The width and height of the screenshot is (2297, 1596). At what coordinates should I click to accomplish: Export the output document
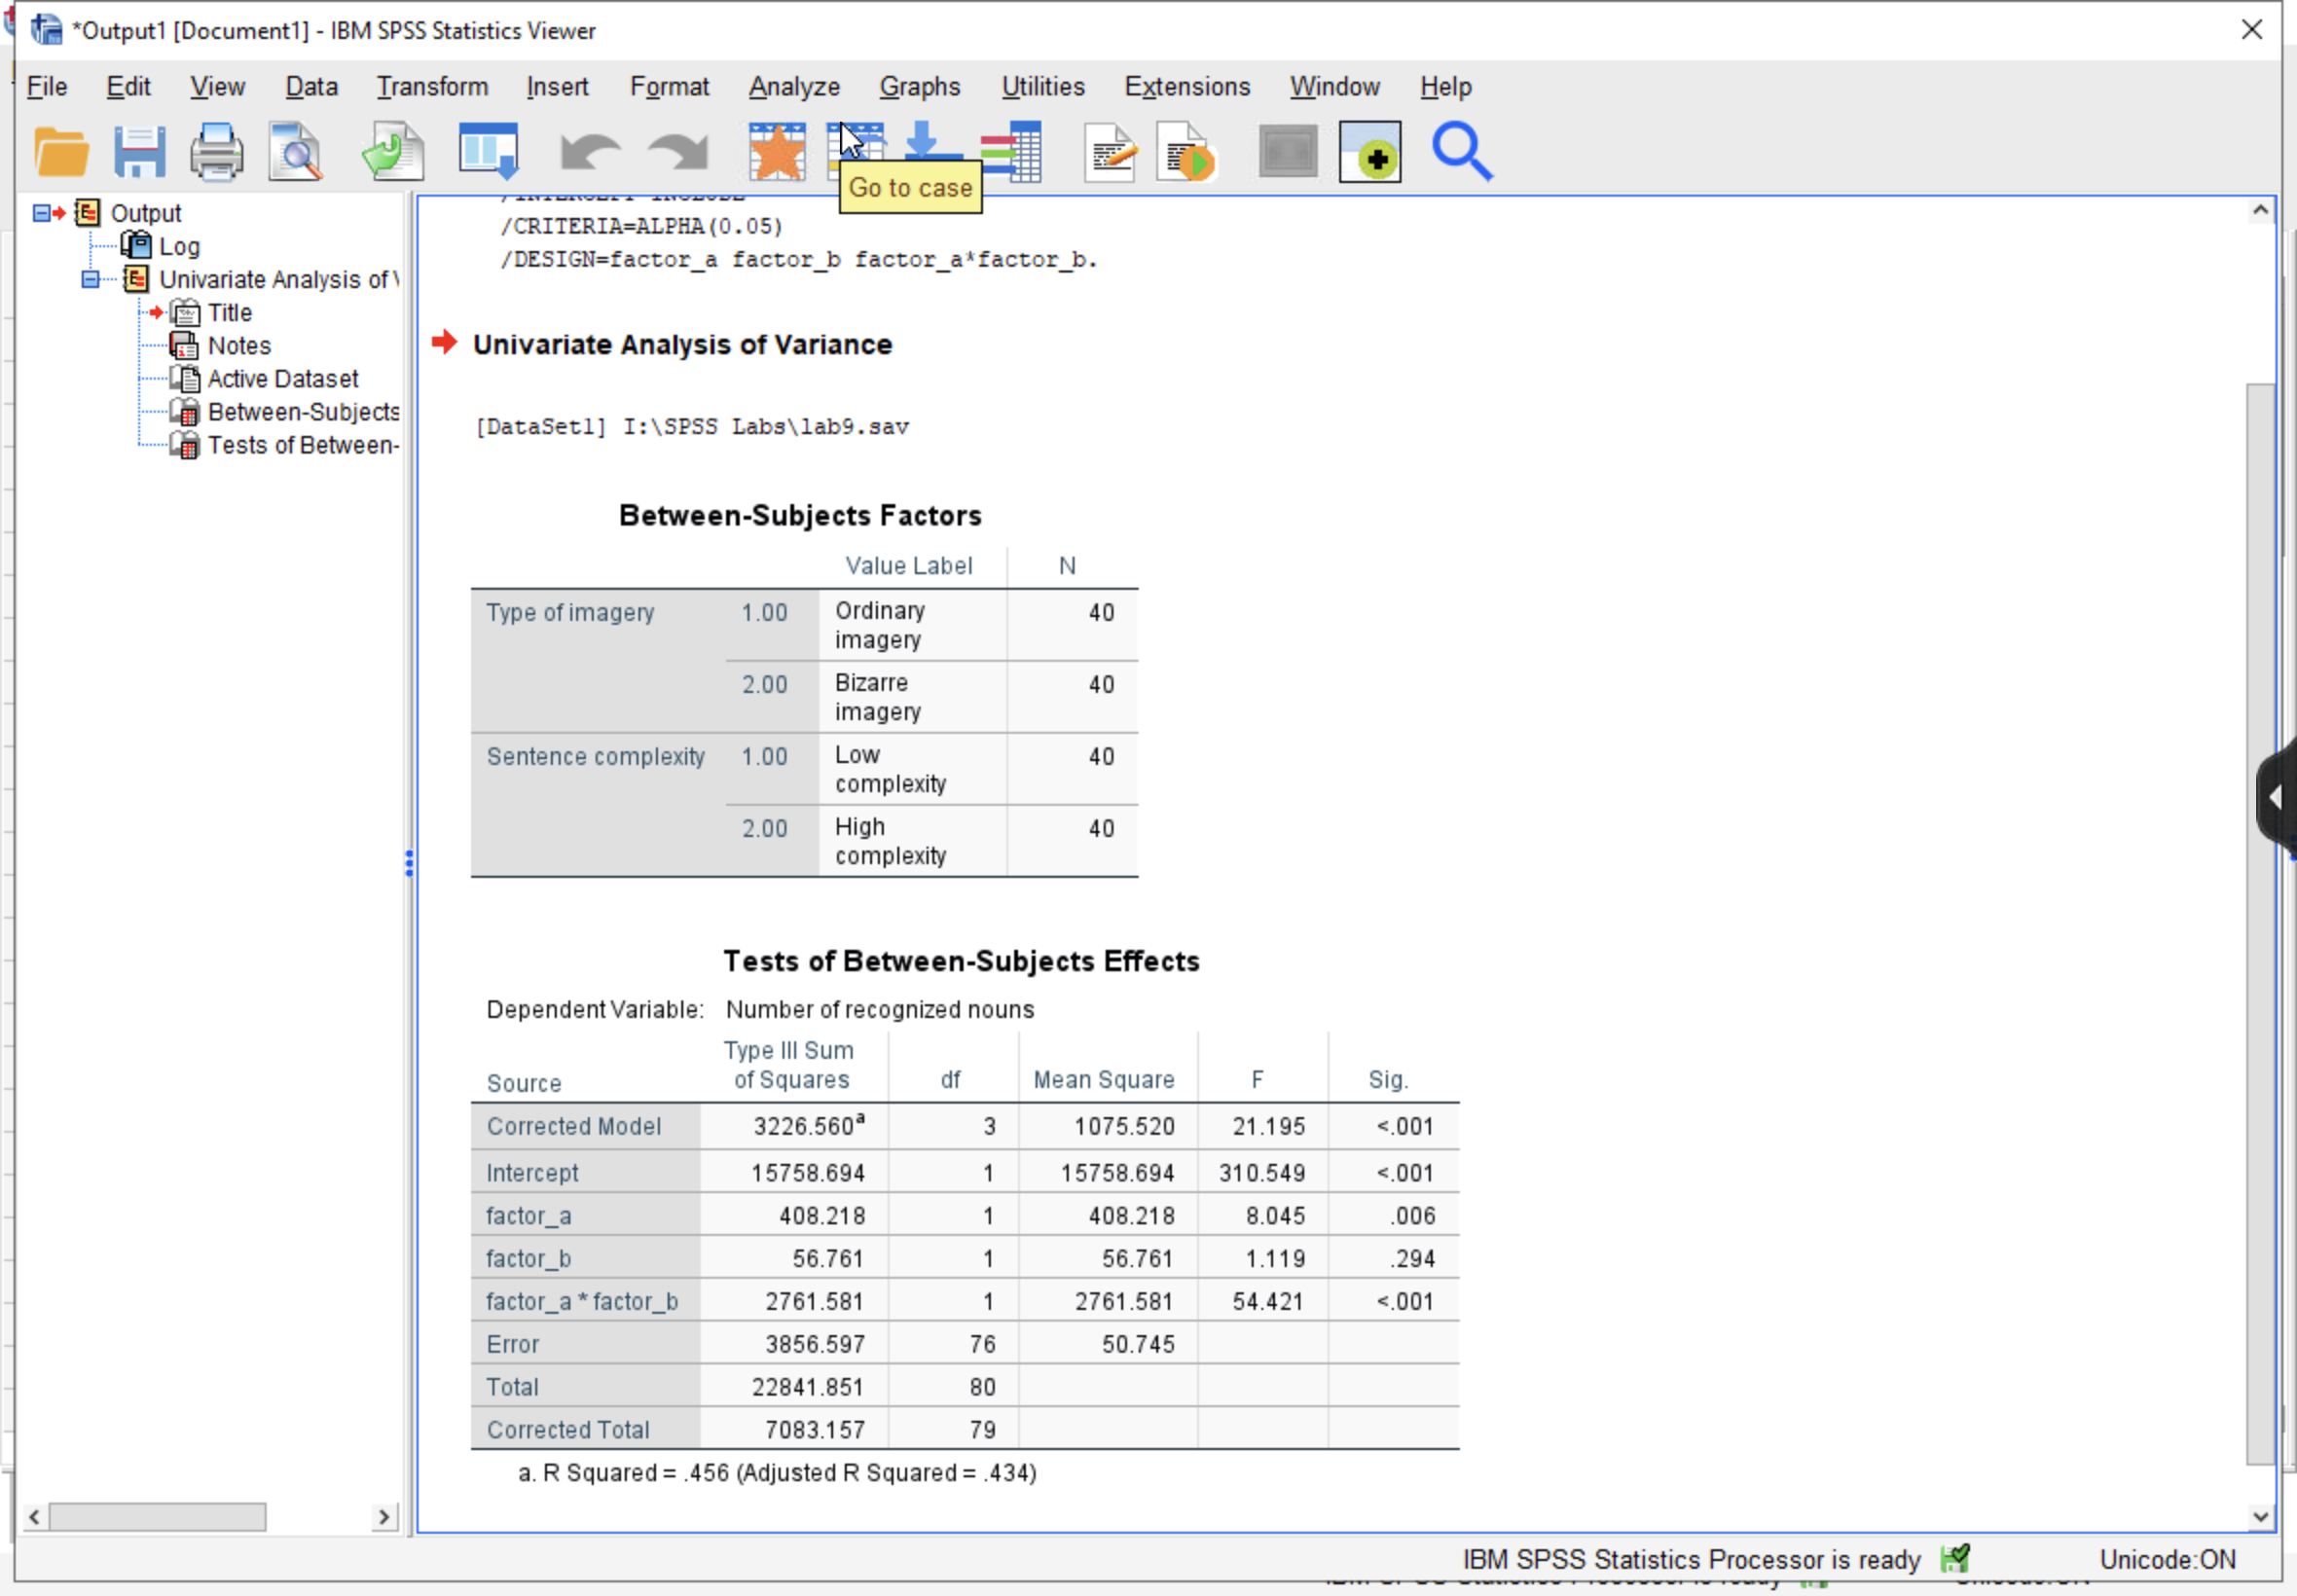(392, 150)
